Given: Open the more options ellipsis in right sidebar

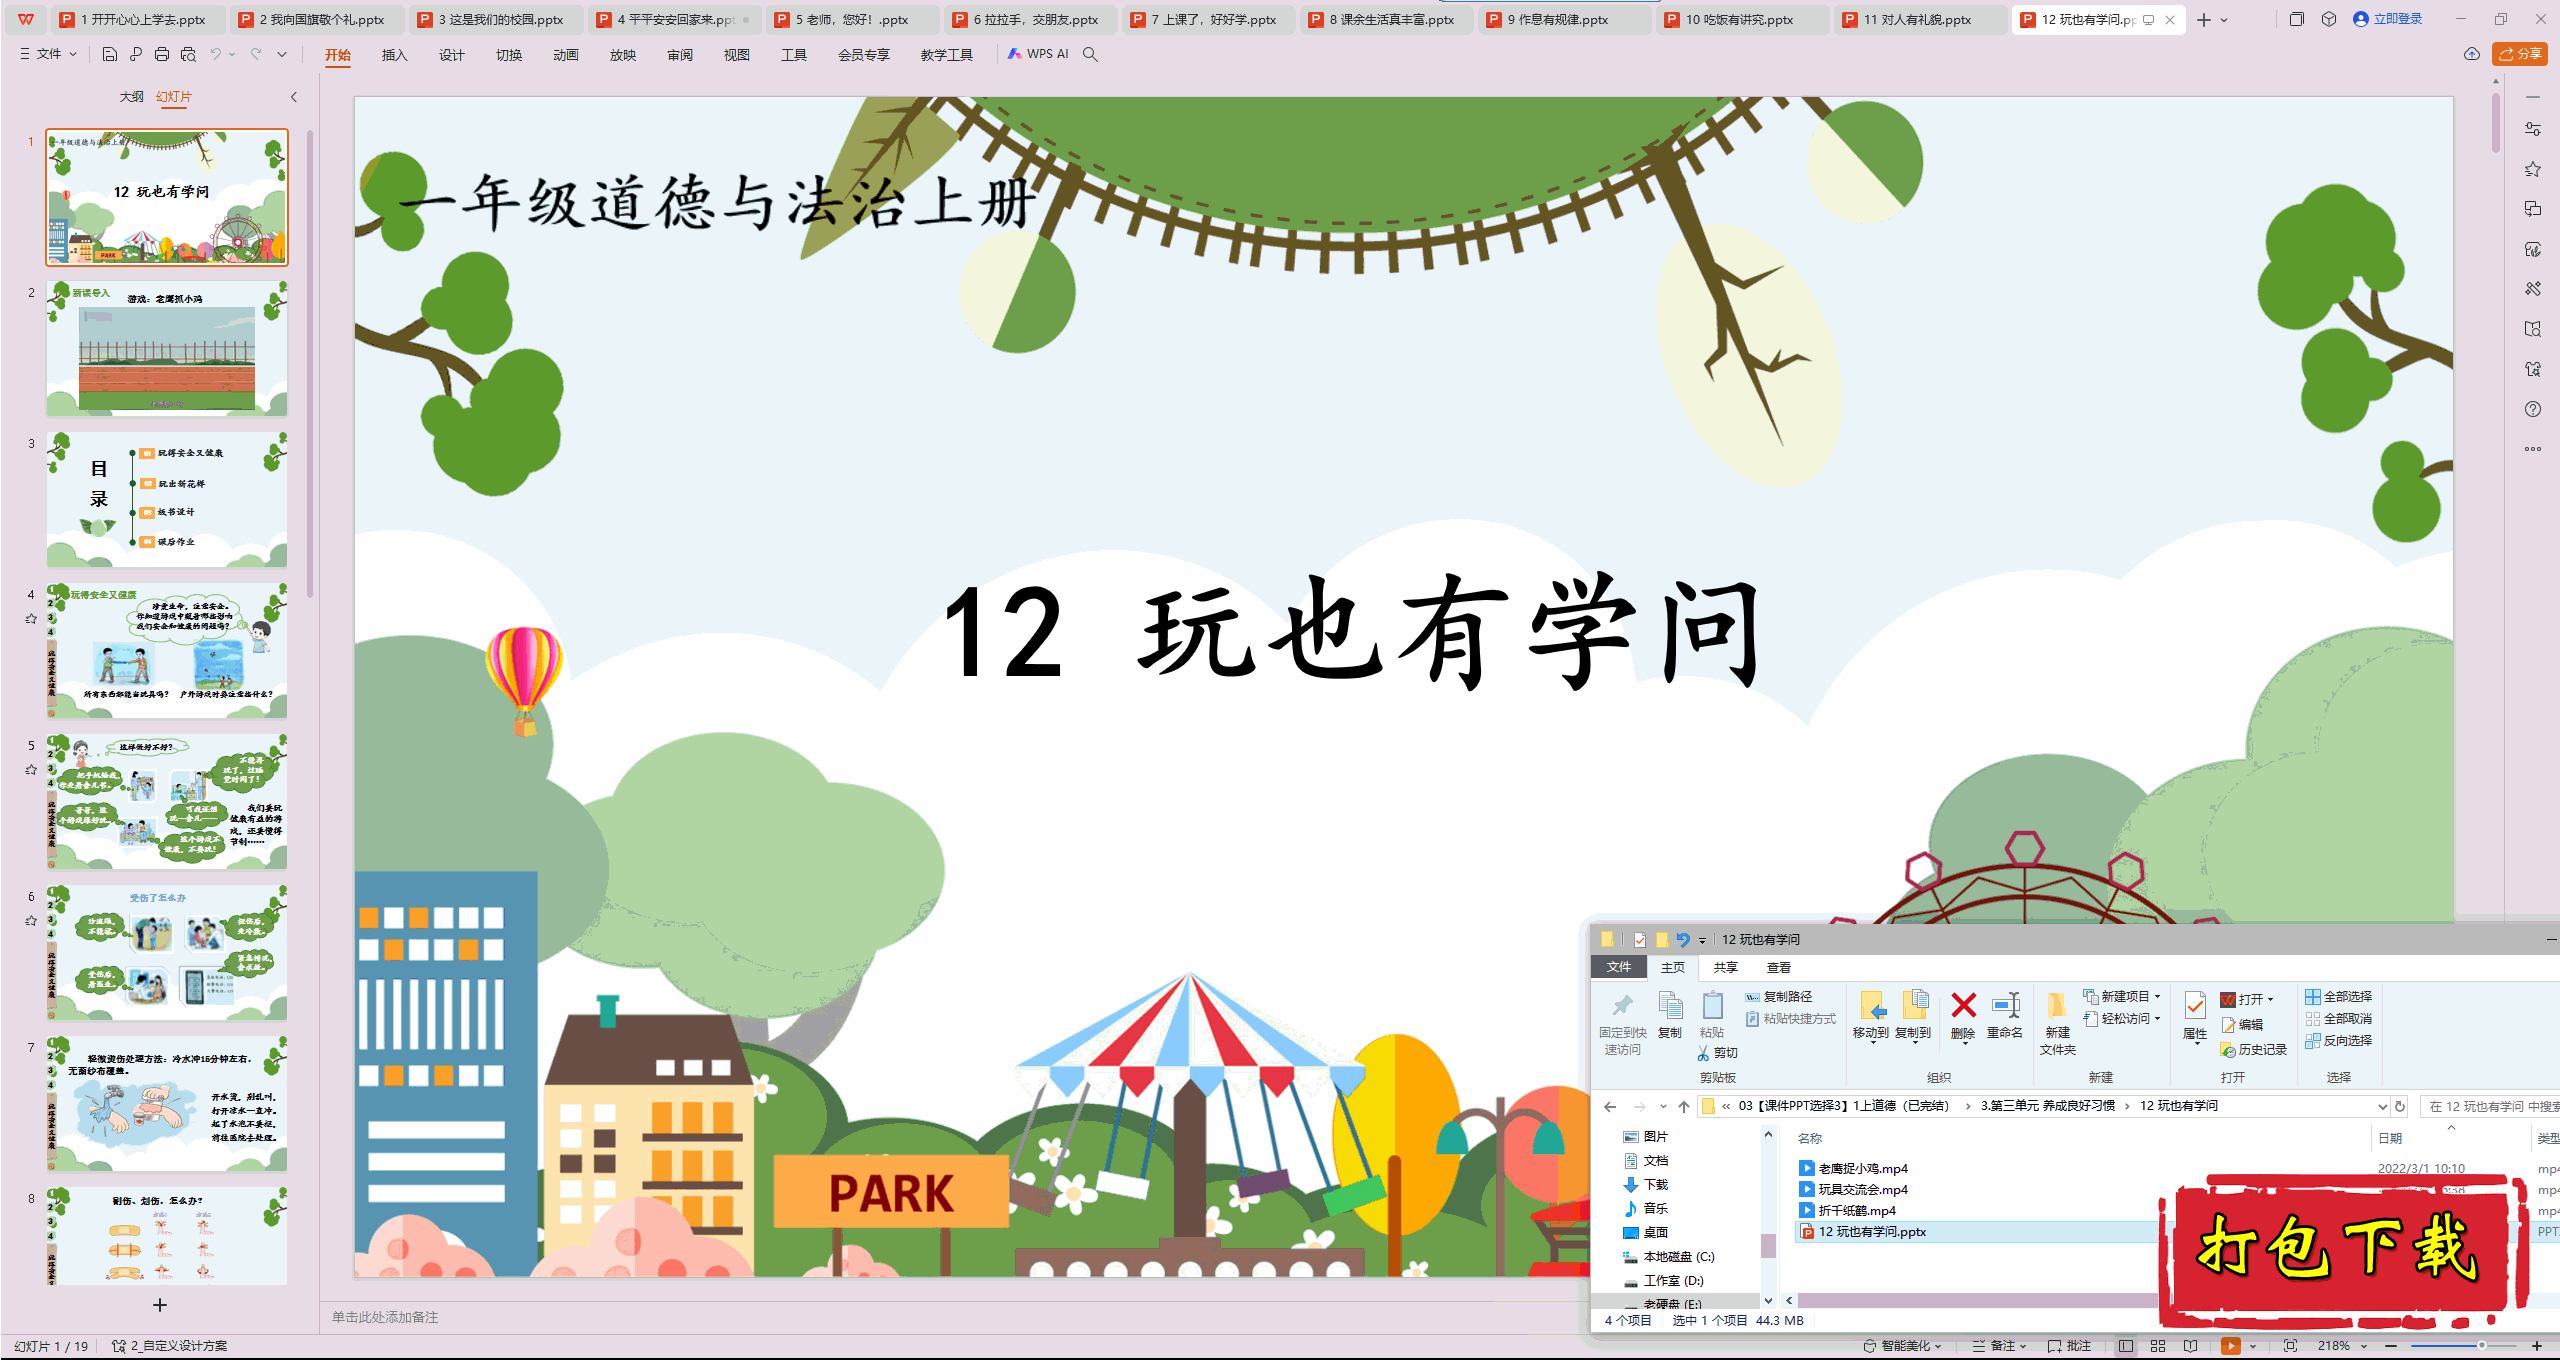Looking at the screenshot, I should pyautogui.click(x=2532, y=449).
